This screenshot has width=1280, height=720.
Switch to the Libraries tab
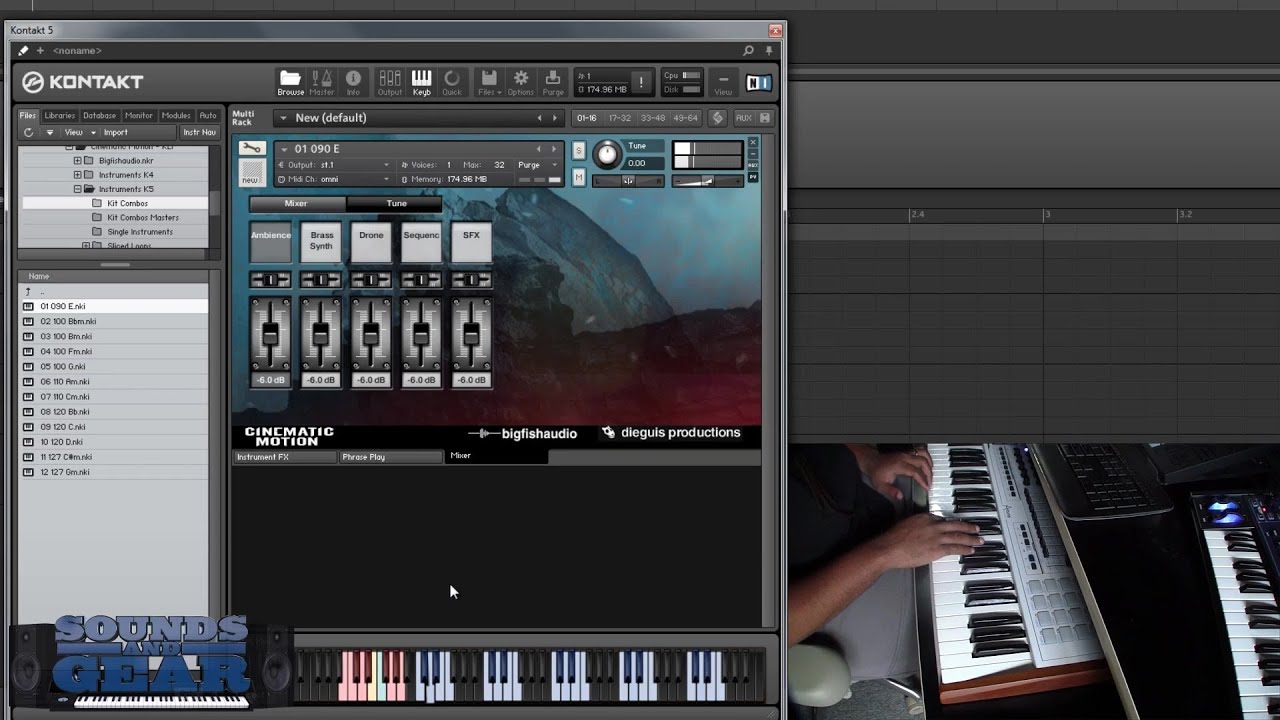pyautogui.click(x=60, y=116)
